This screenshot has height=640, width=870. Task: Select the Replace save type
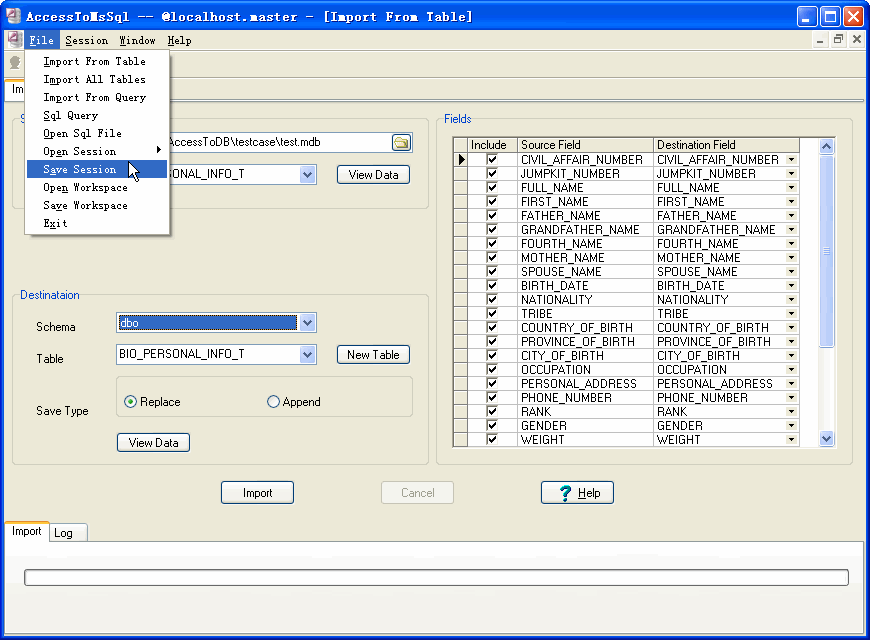pos(153,402)
